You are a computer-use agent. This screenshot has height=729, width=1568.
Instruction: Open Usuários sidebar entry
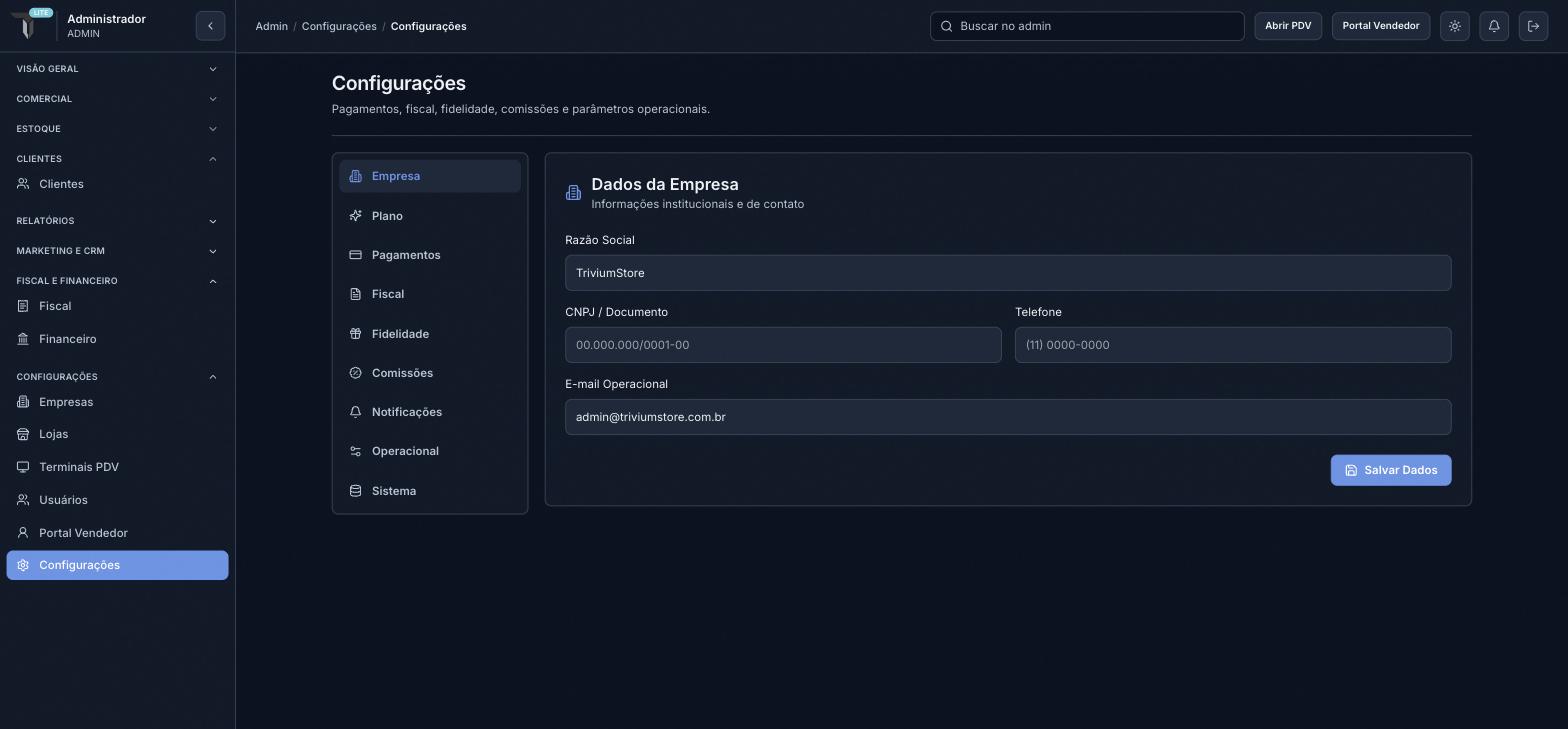click(117, 500)
